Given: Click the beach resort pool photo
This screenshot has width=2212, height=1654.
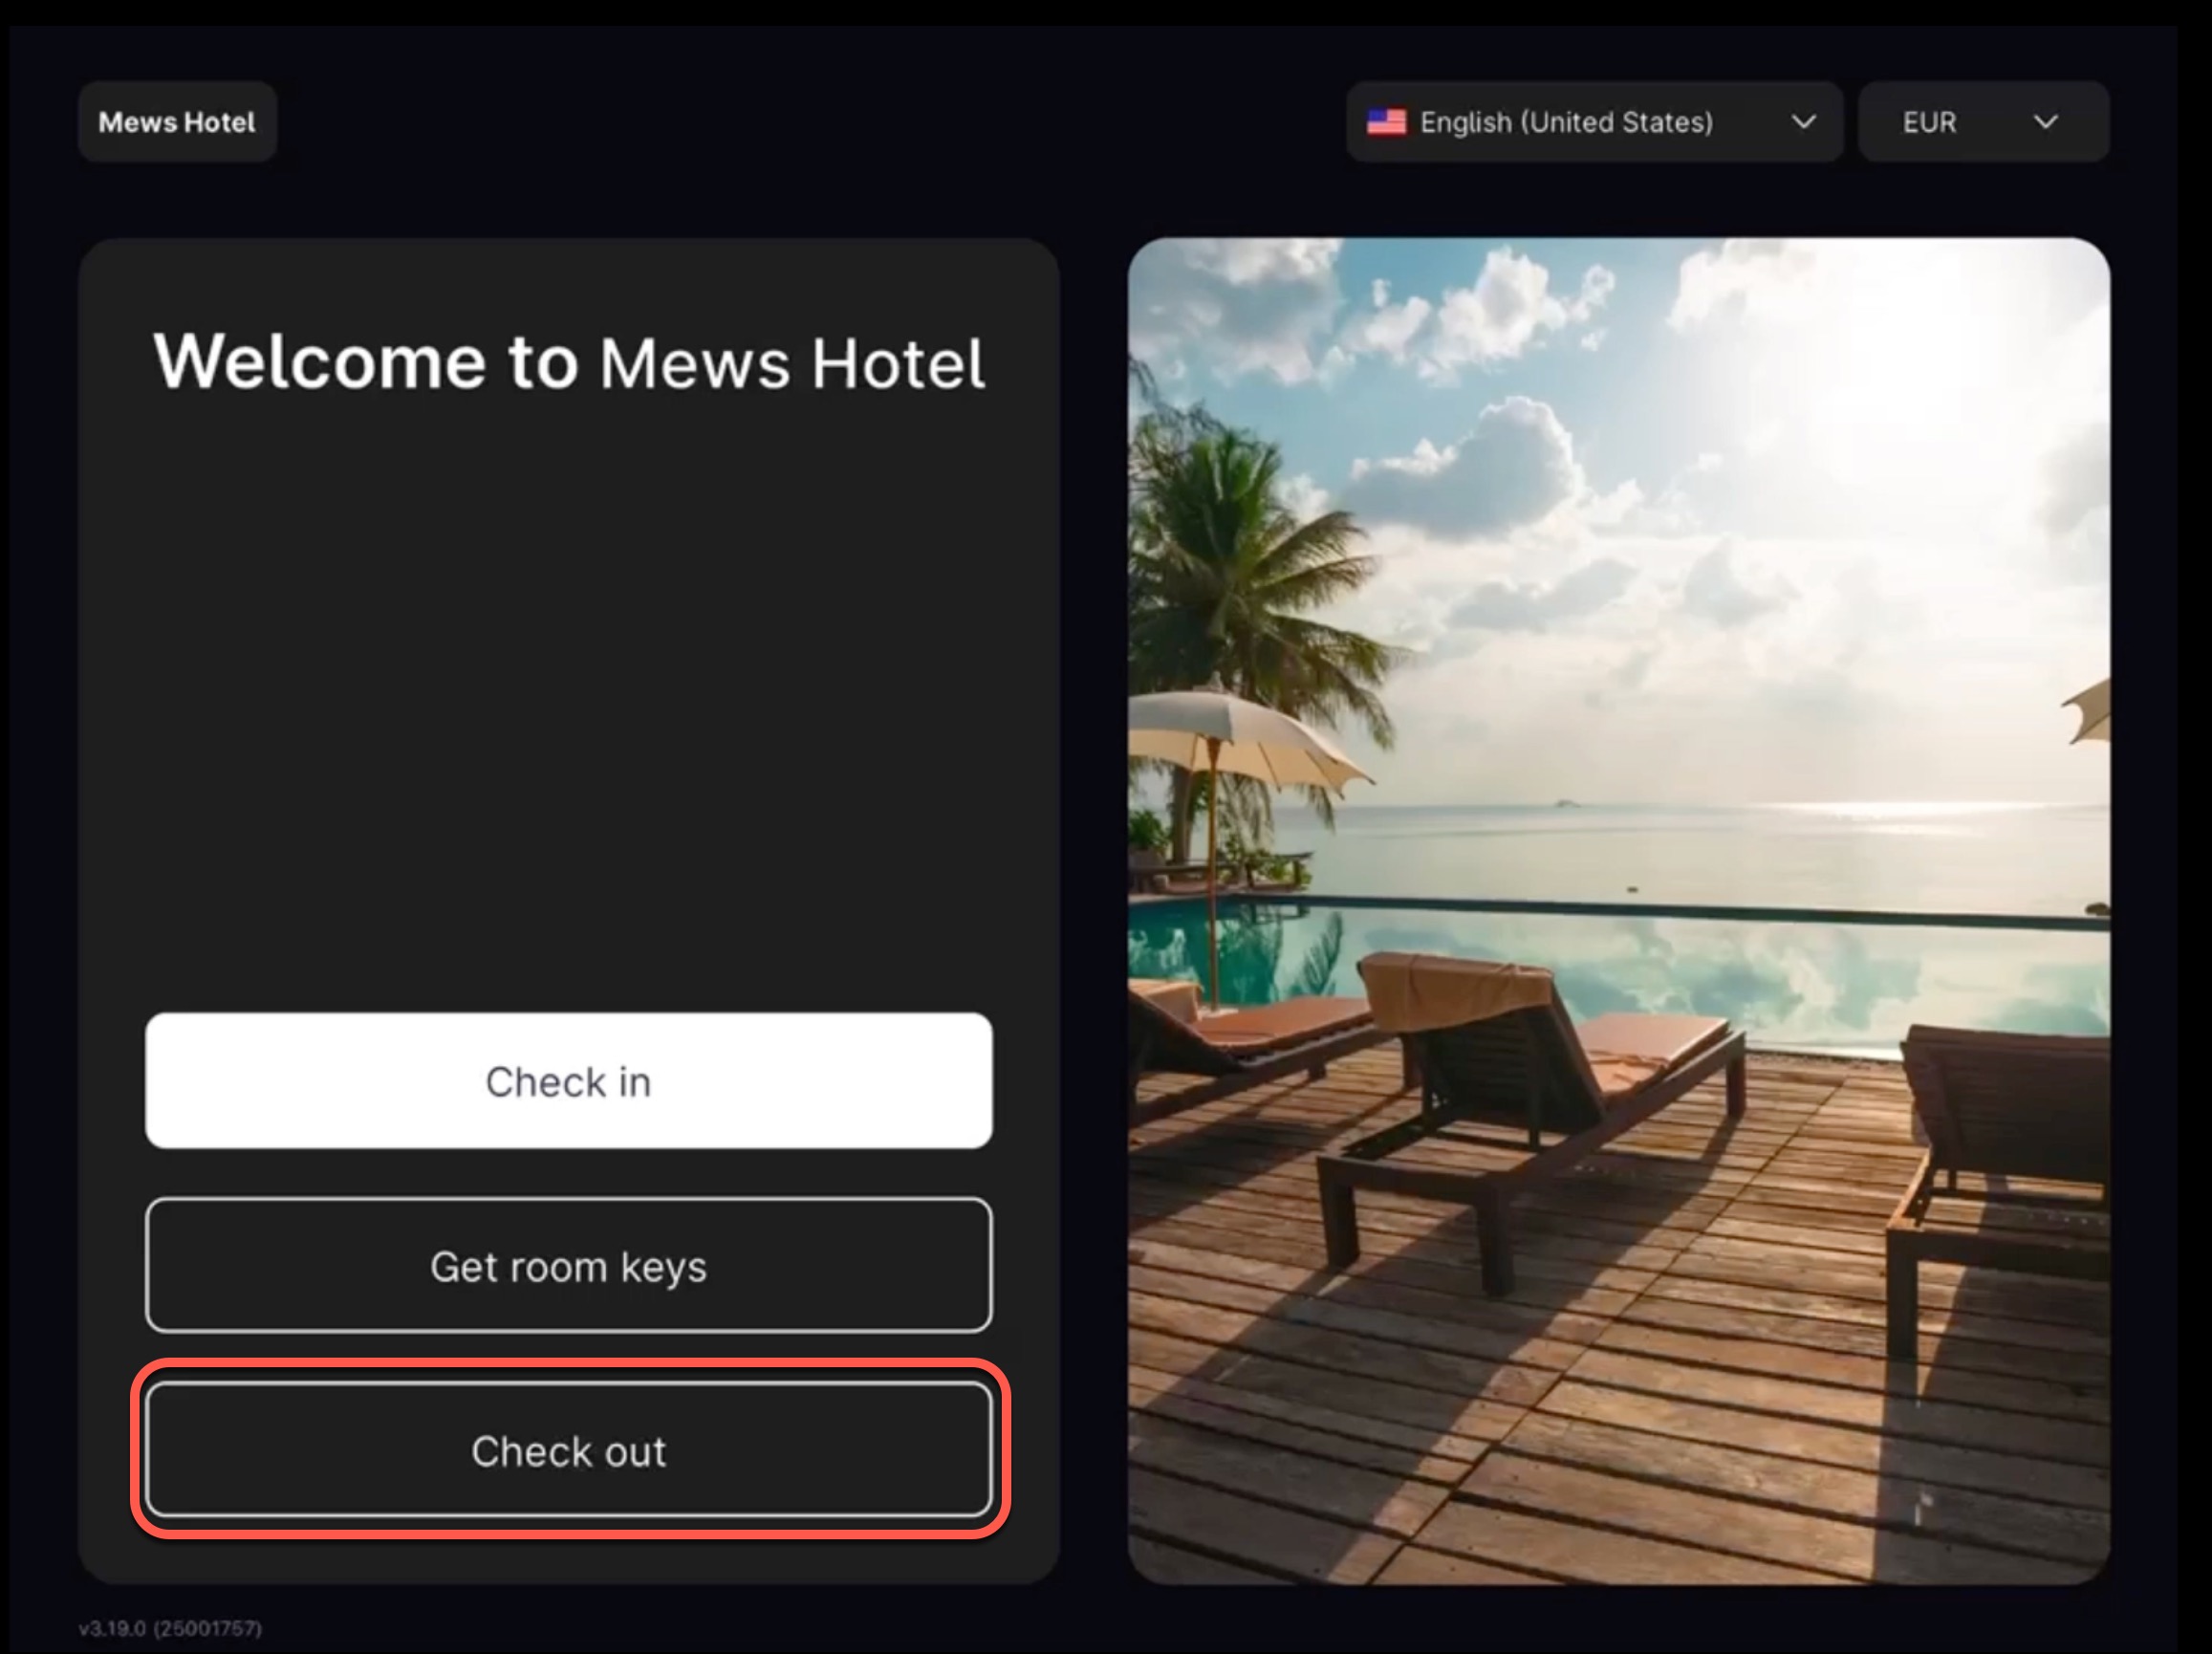Looking at the screenshot, I should [x=1619, y=911].
